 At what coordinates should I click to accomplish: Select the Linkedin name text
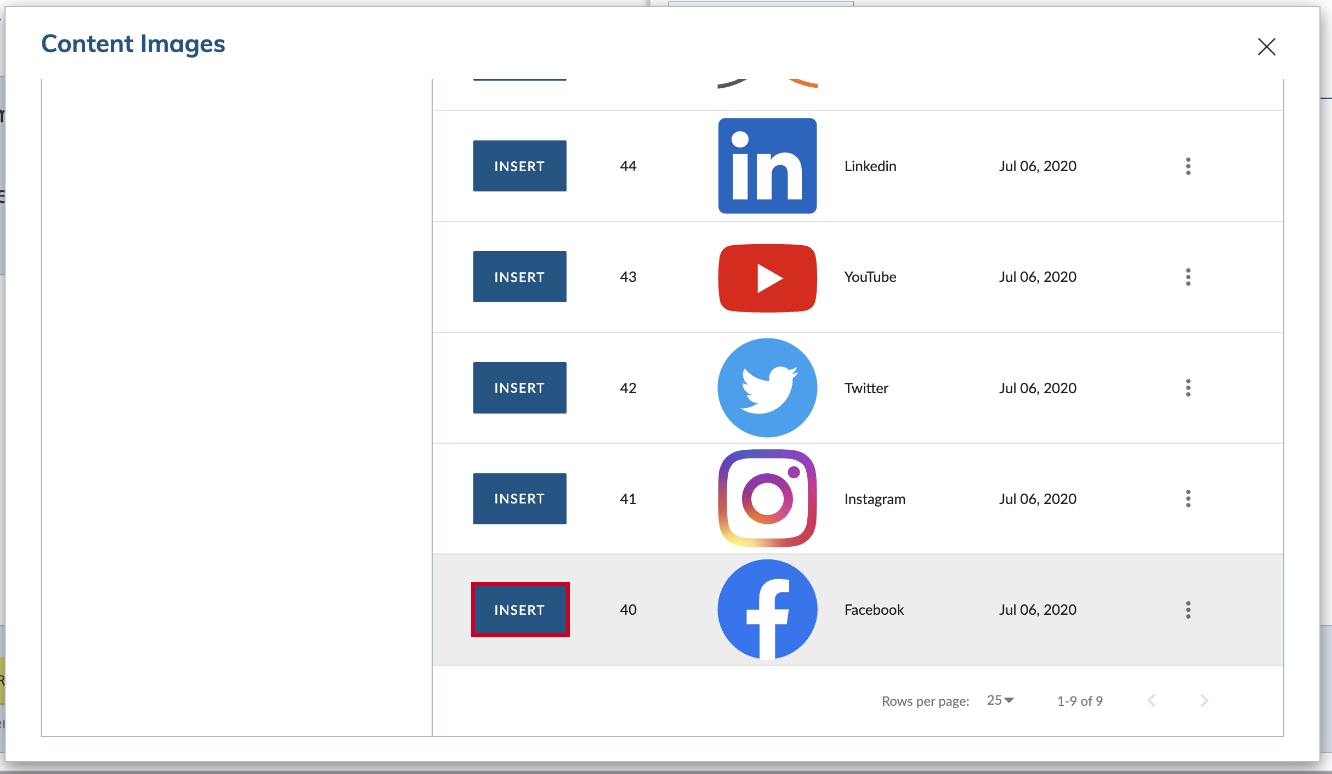870,166
